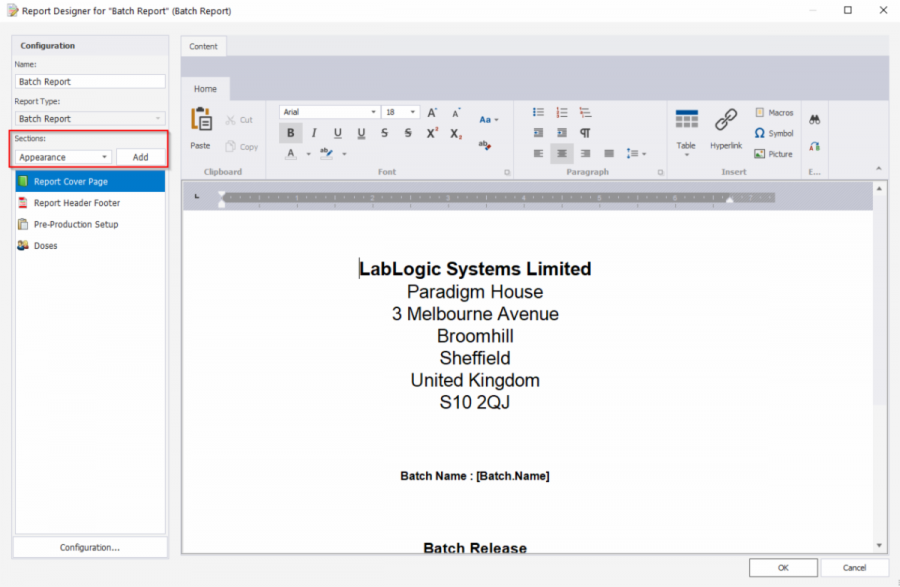The image size is (900, 587).
Task: Apply numbered list formatting
Action: 561,112
